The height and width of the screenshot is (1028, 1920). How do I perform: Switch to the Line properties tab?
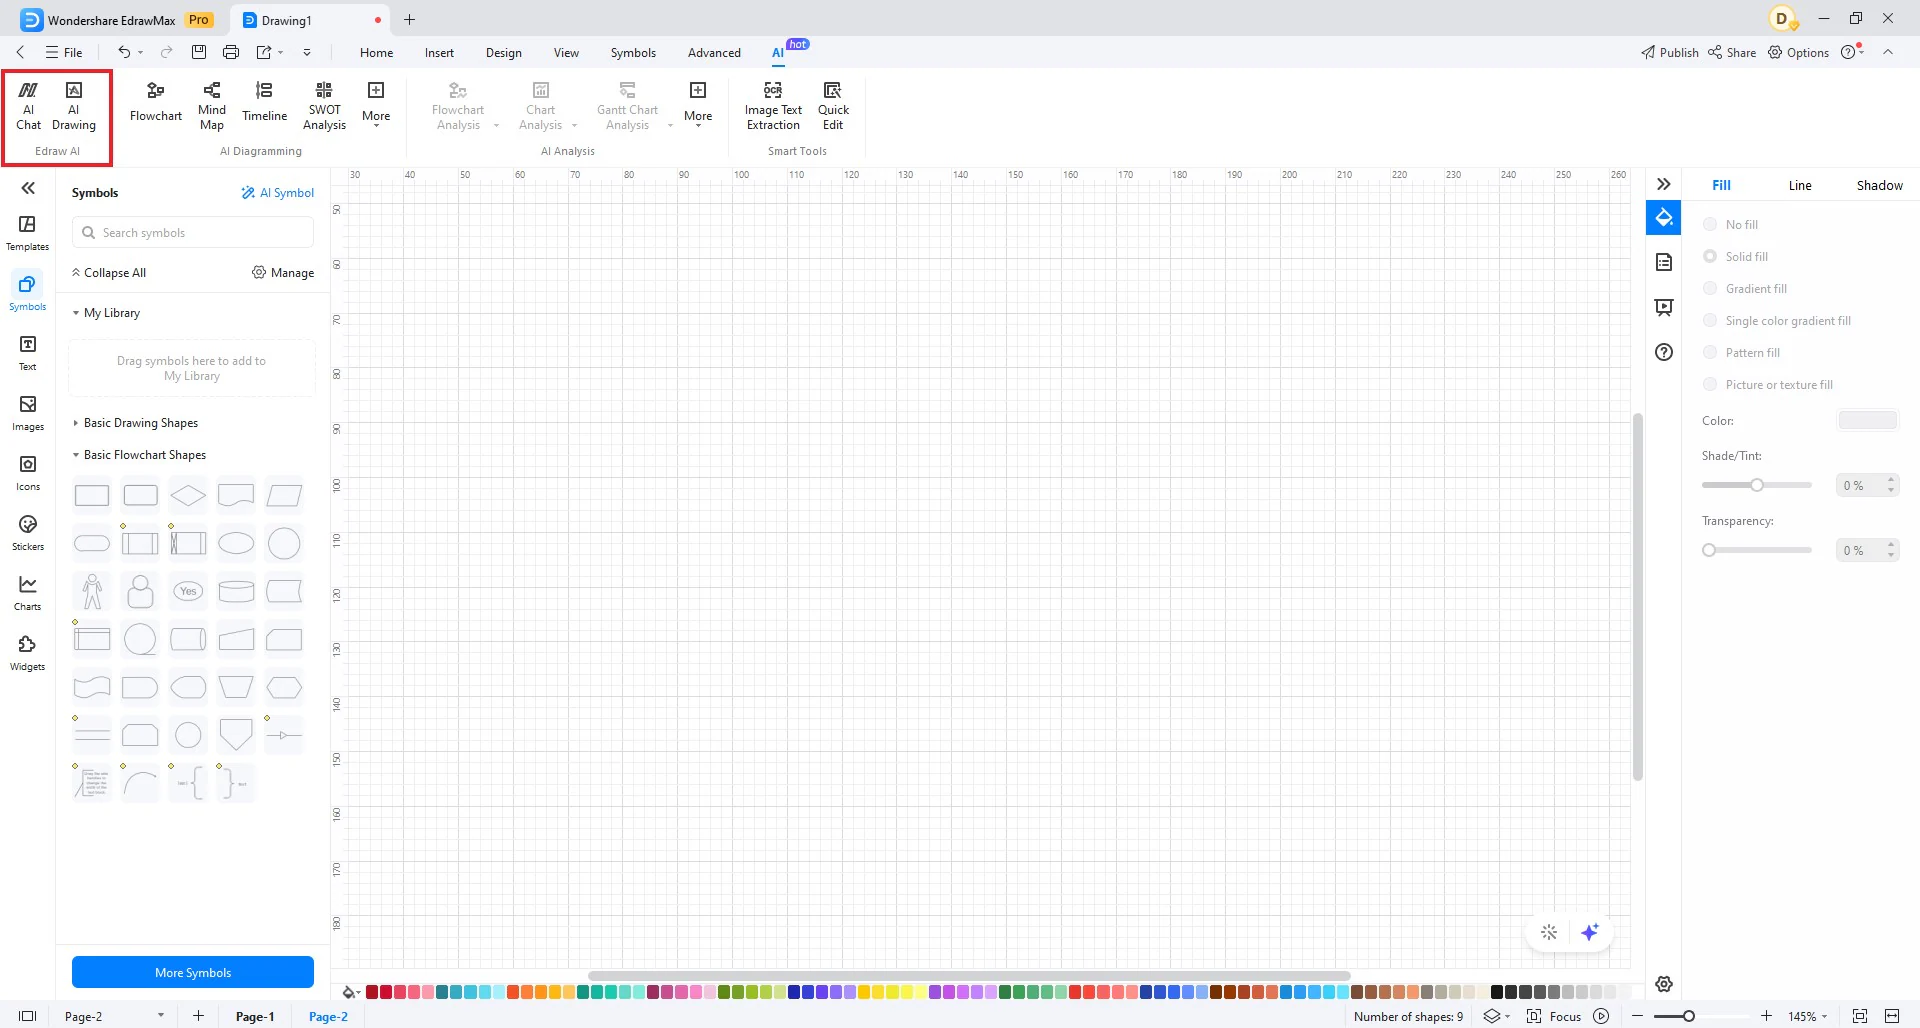(x=1800, y=185)
